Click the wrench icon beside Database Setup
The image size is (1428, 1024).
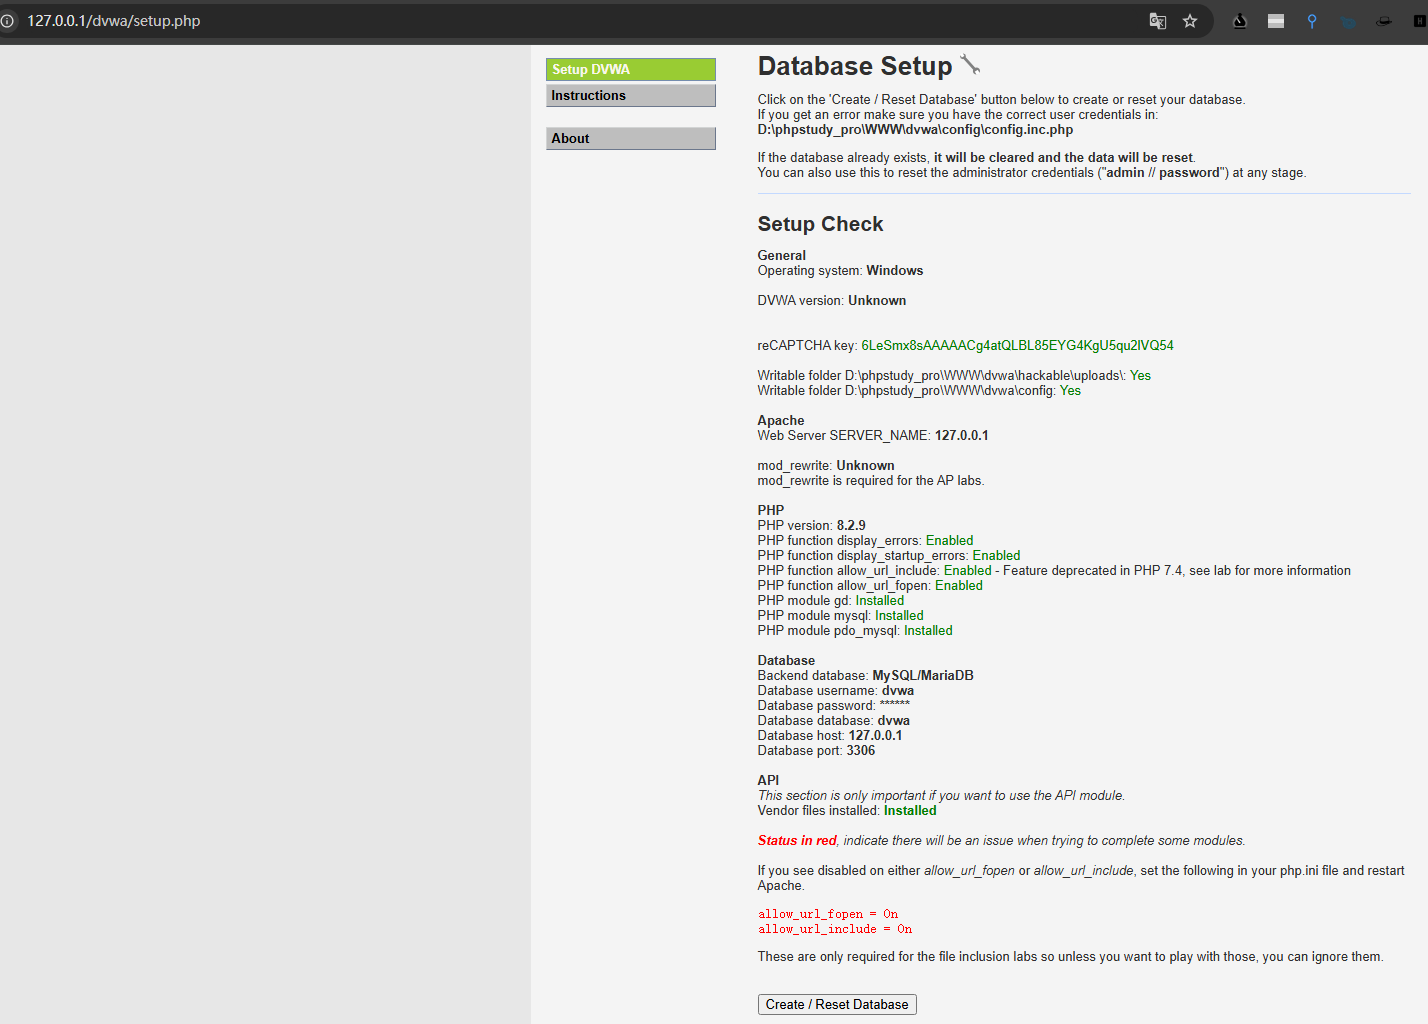click(970, 65)
